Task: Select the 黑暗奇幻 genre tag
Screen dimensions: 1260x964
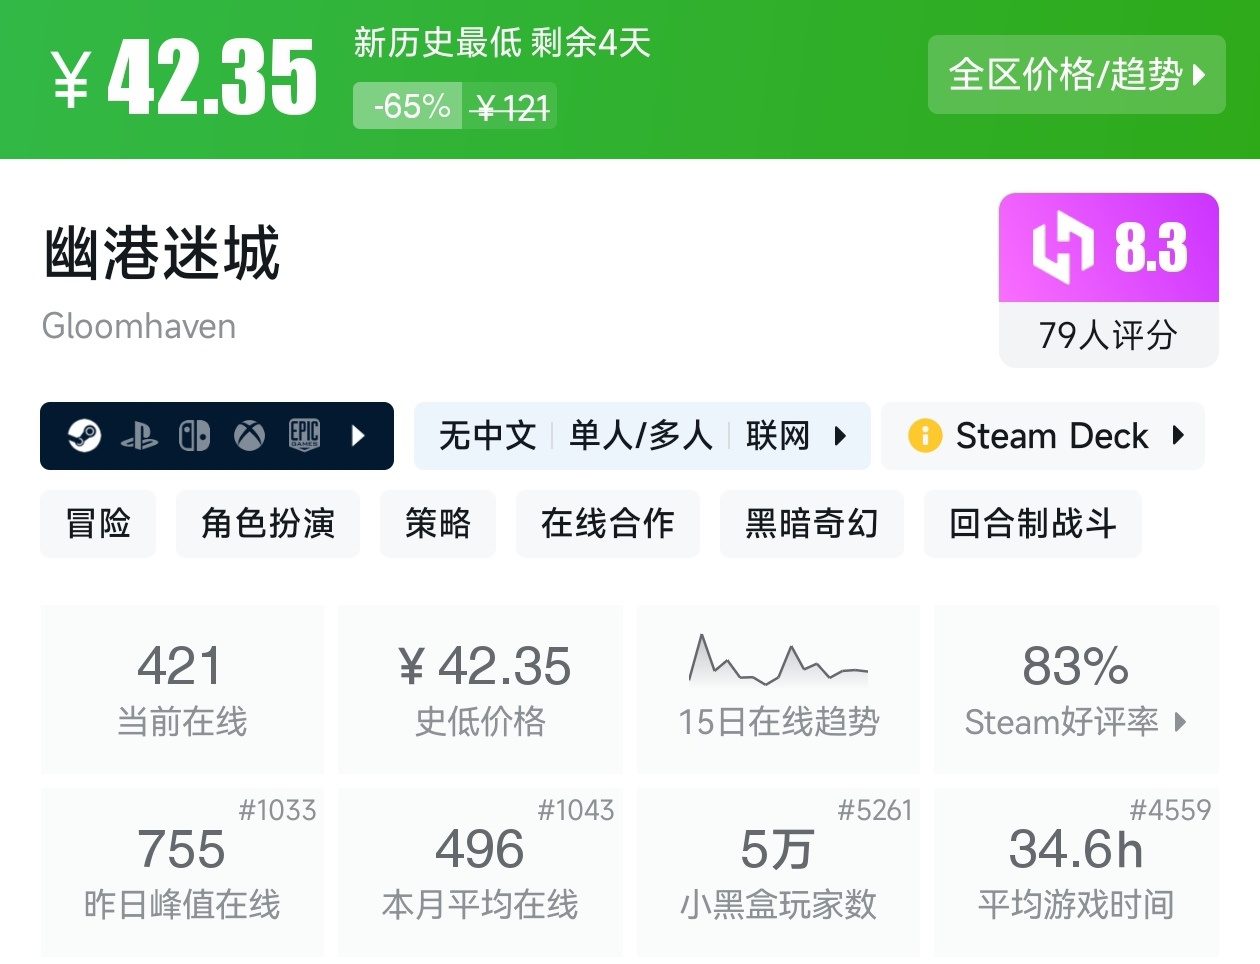Action: tap(811, 524)
